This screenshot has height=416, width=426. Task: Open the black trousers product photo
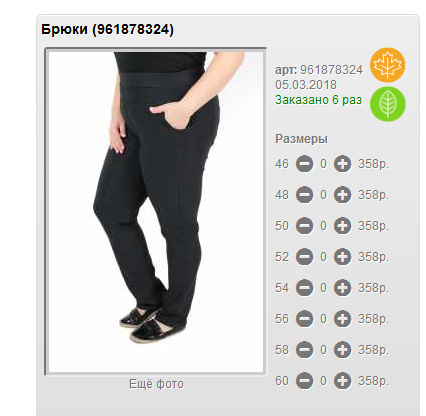155,212
